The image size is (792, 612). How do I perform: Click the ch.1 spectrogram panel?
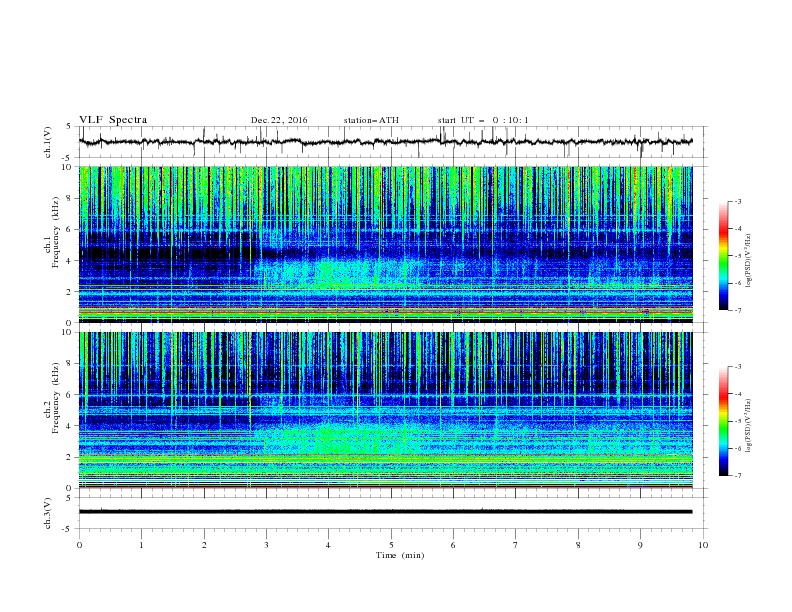(386, 244)
